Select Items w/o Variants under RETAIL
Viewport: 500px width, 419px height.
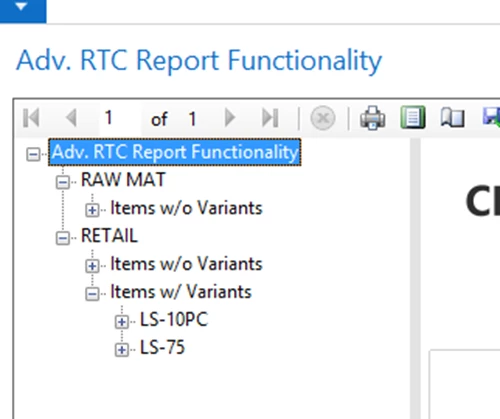coord(186,264)
